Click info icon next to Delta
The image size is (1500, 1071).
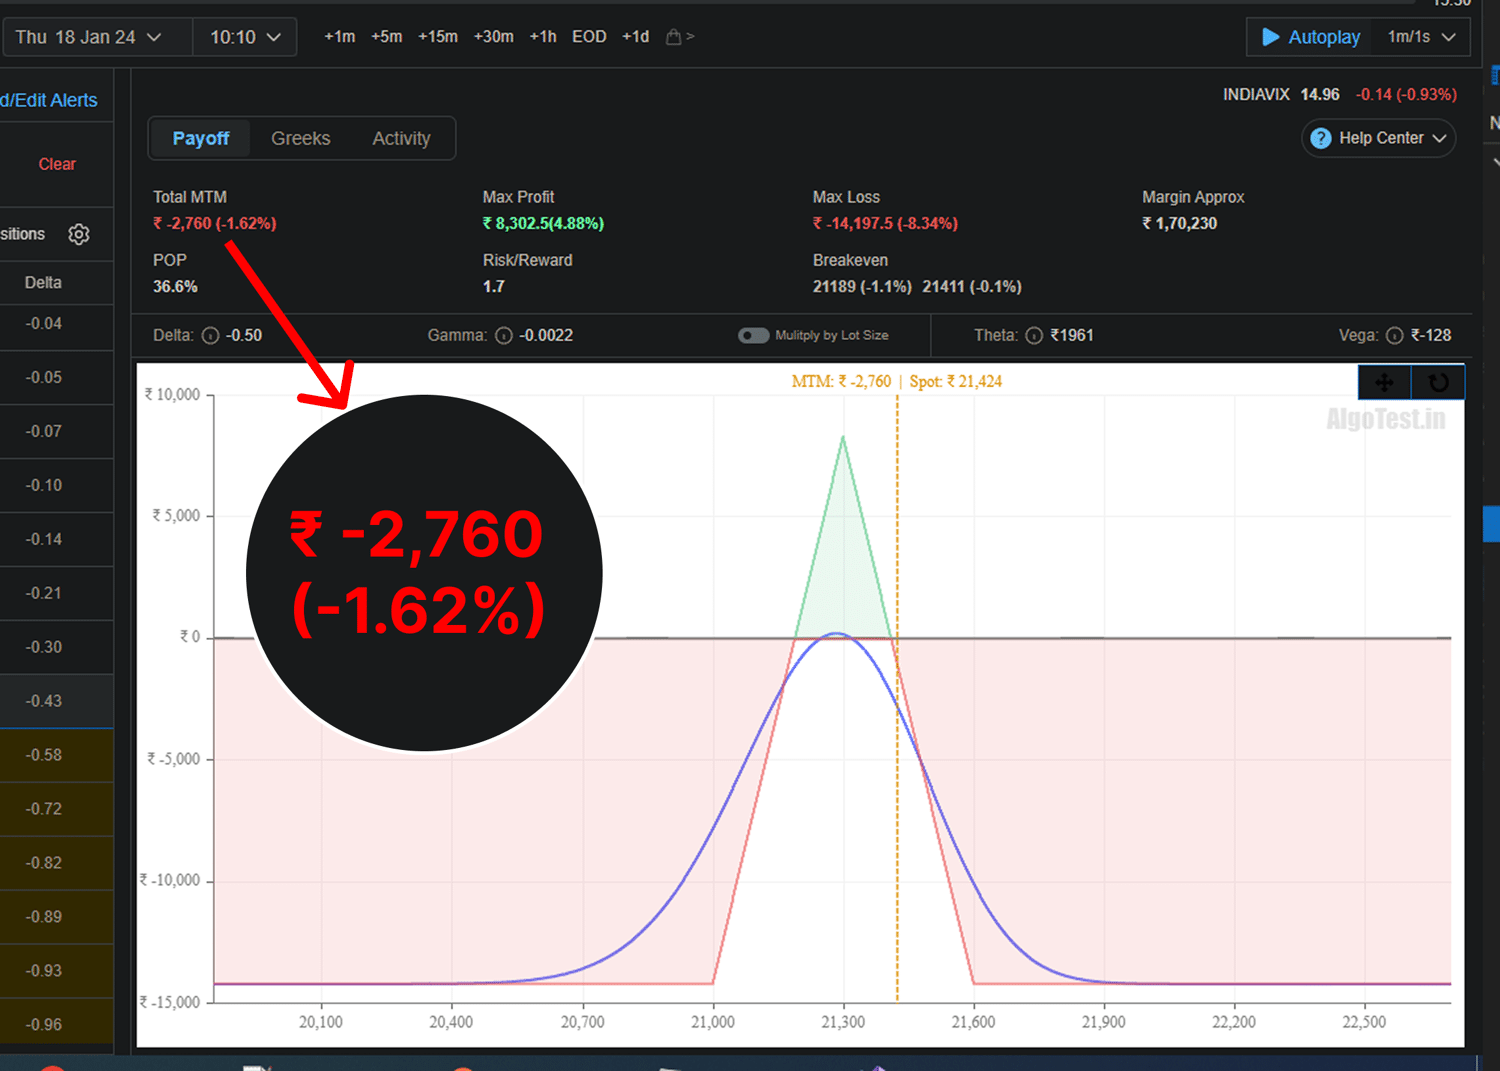(210, 336)
